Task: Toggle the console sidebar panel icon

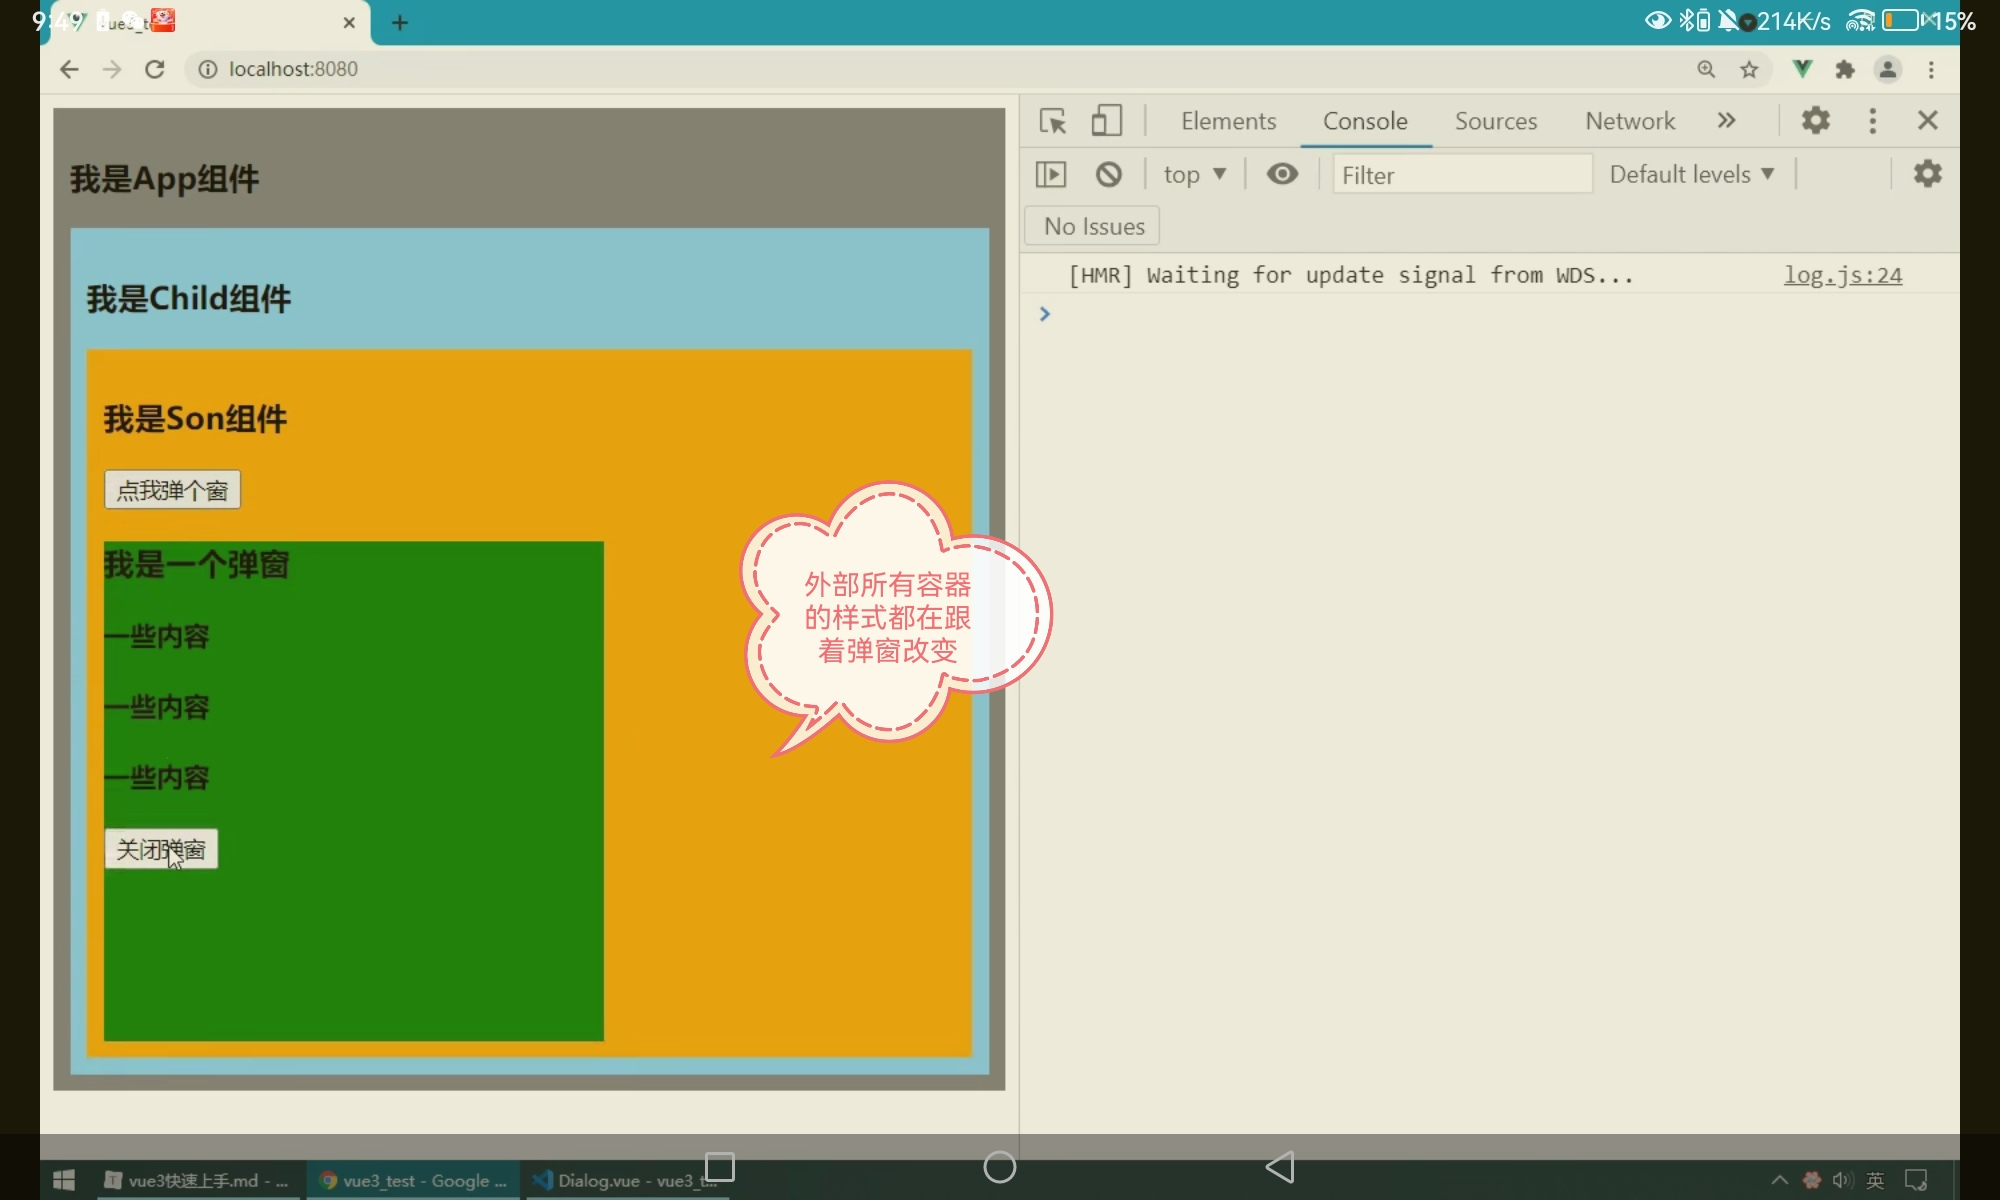Action: pos(1051,175)
